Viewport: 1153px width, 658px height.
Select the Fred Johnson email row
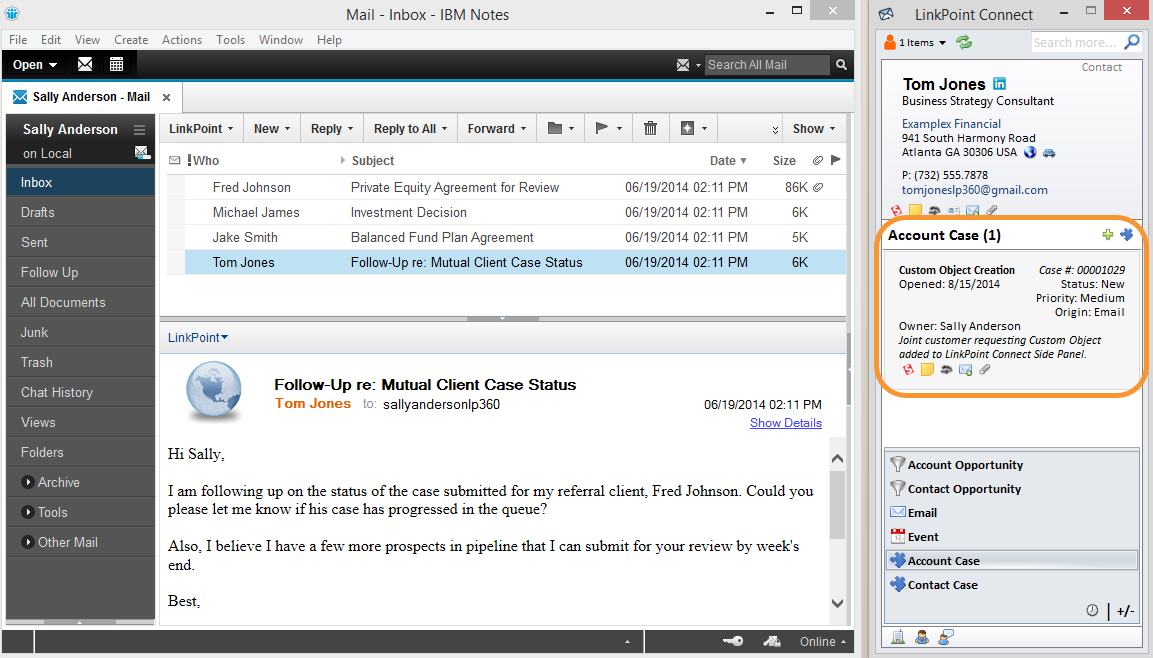(507, 187)
